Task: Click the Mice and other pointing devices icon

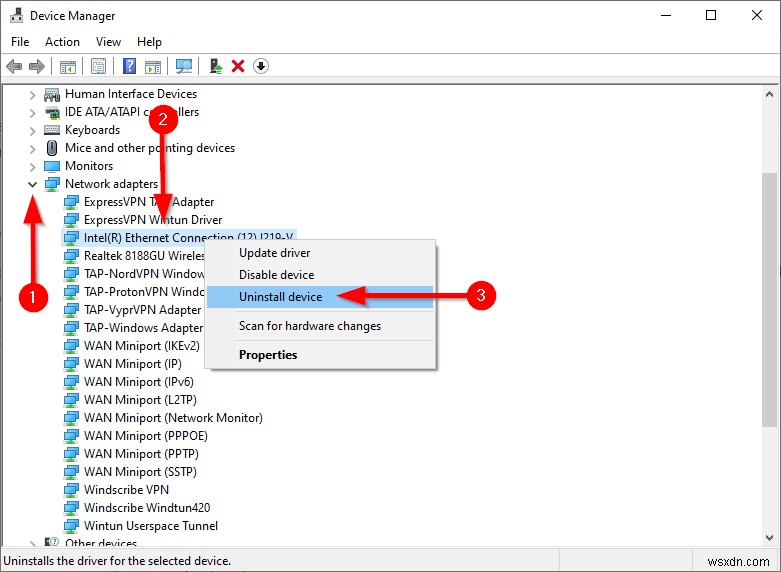Action: tap(52, 148)
